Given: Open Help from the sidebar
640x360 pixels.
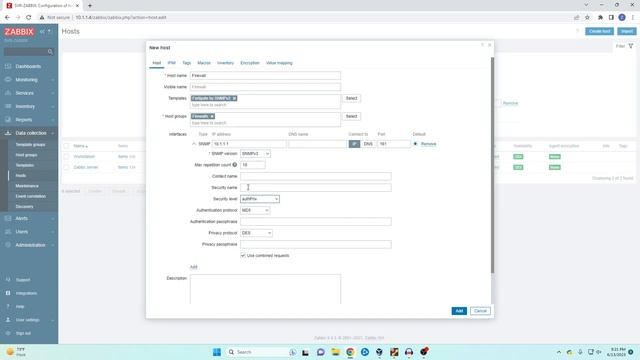Looking at the screenshot, I should pyautogui.click(x=20, y=307).
